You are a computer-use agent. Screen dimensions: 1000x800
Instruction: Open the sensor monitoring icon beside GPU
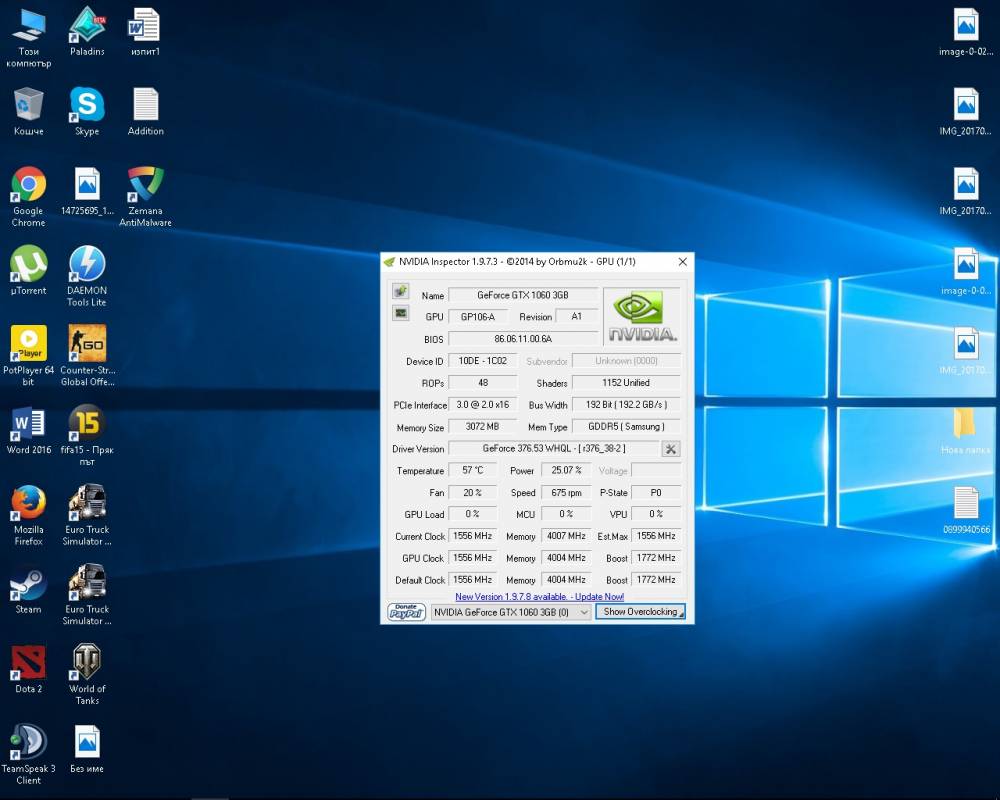click(x=401, y=313)
